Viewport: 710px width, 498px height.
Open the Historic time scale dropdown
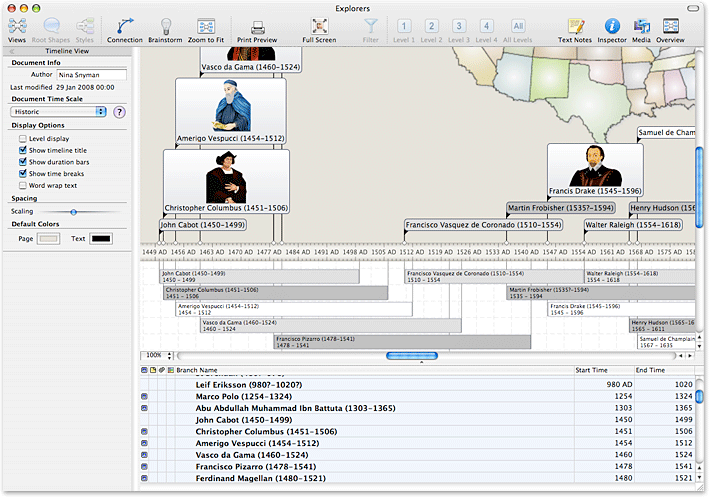point(58,112)
